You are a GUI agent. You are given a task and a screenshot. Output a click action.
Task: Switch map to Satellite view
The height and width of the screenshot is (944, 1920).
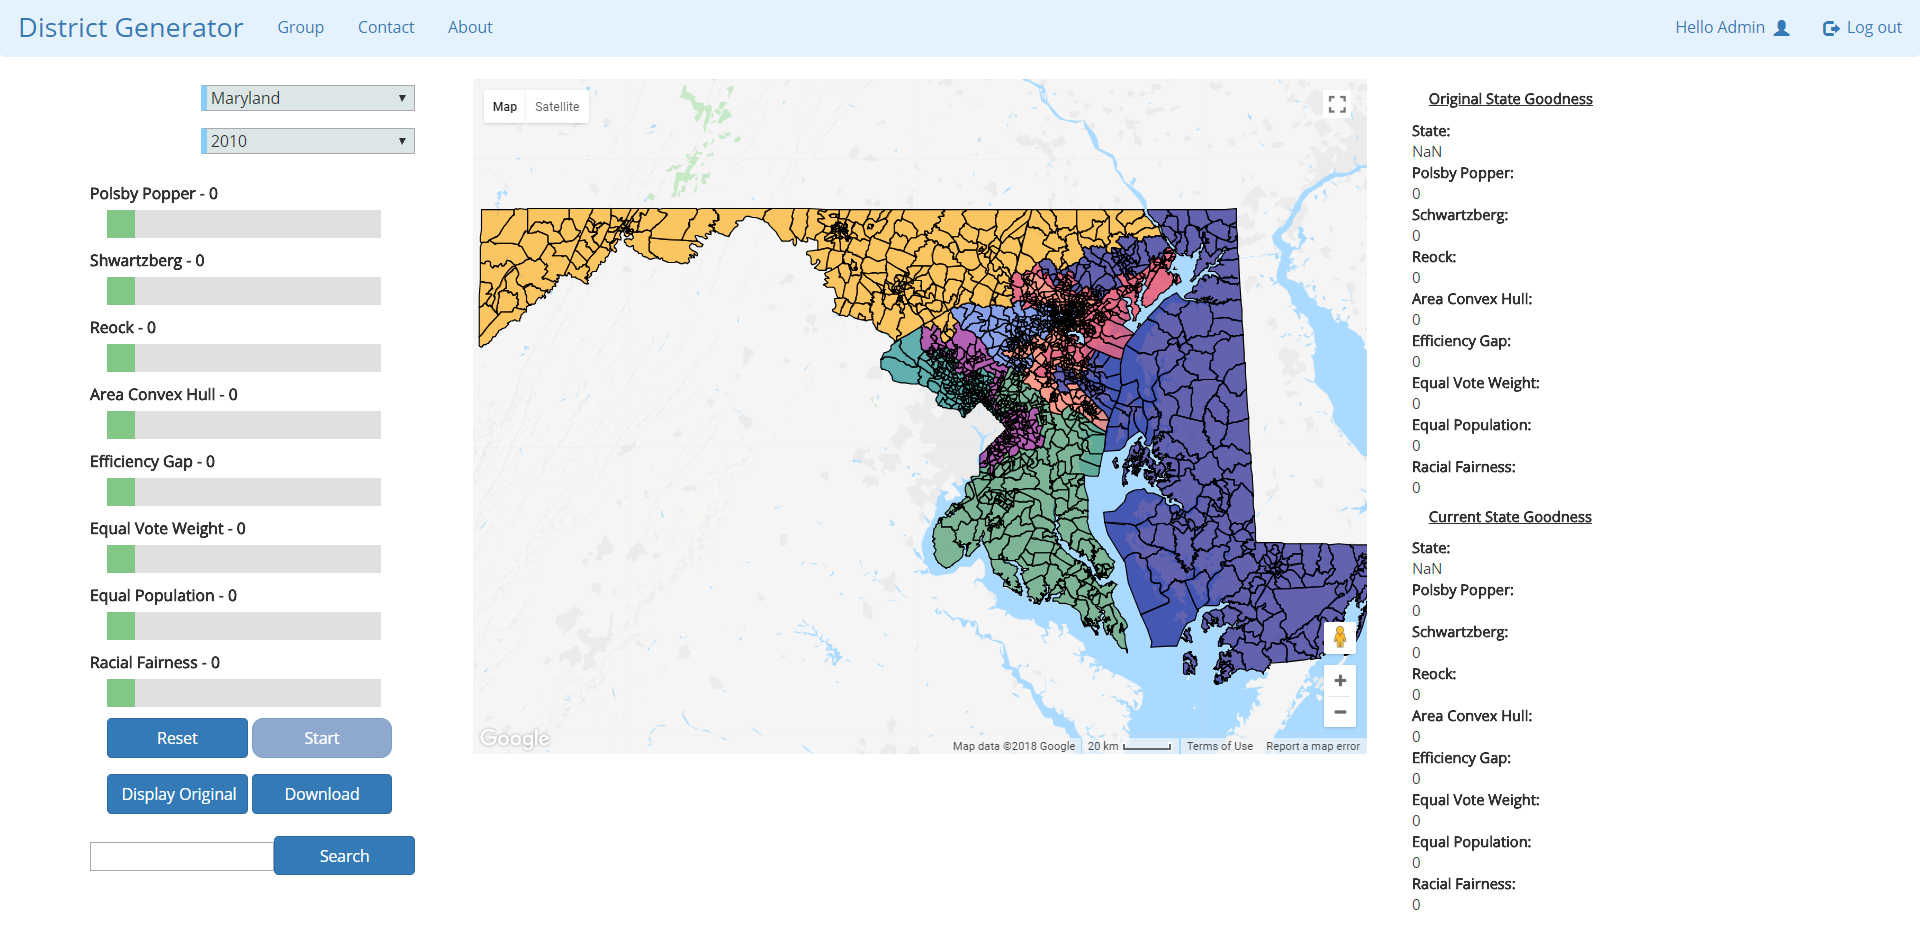click(557, 107)
